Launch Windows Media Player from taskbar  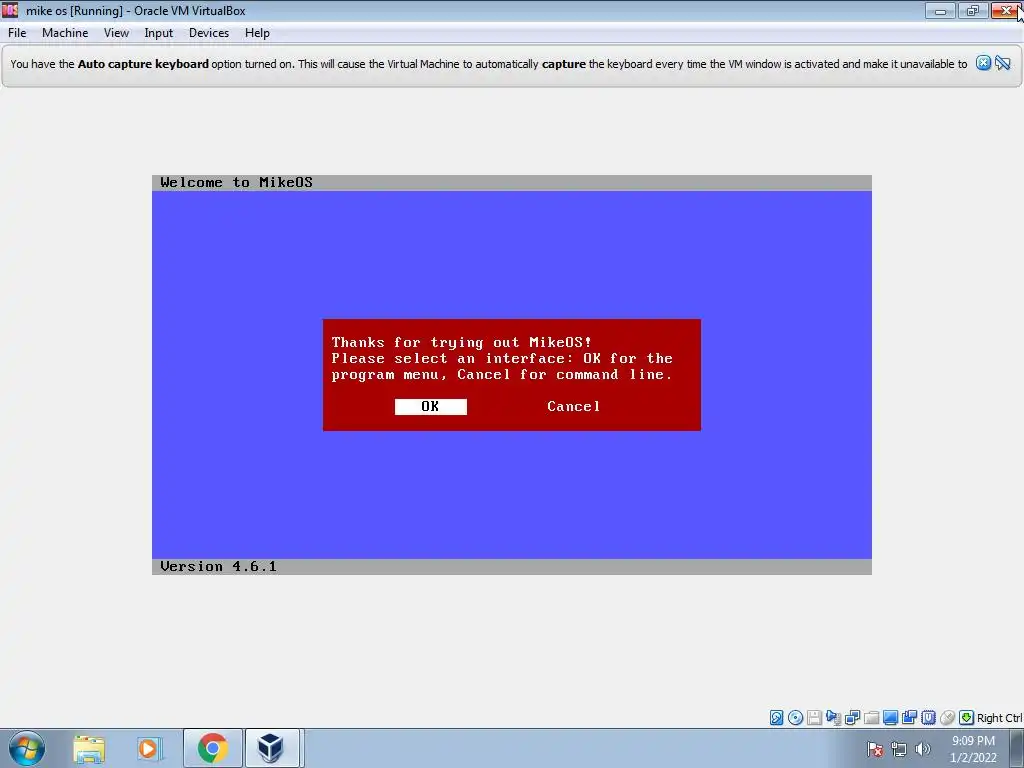(x=148, y=748)
